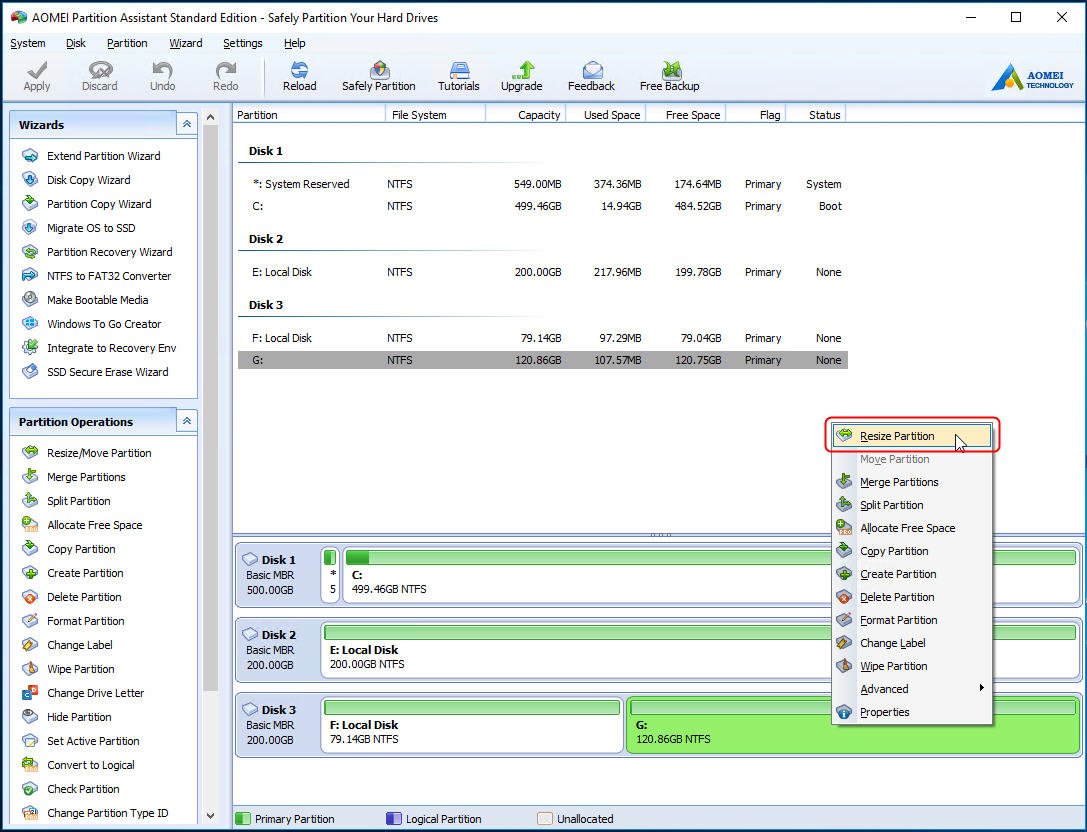
Task: Select the C: 499.46GB partition bar
Action: [x=711, y=575]
